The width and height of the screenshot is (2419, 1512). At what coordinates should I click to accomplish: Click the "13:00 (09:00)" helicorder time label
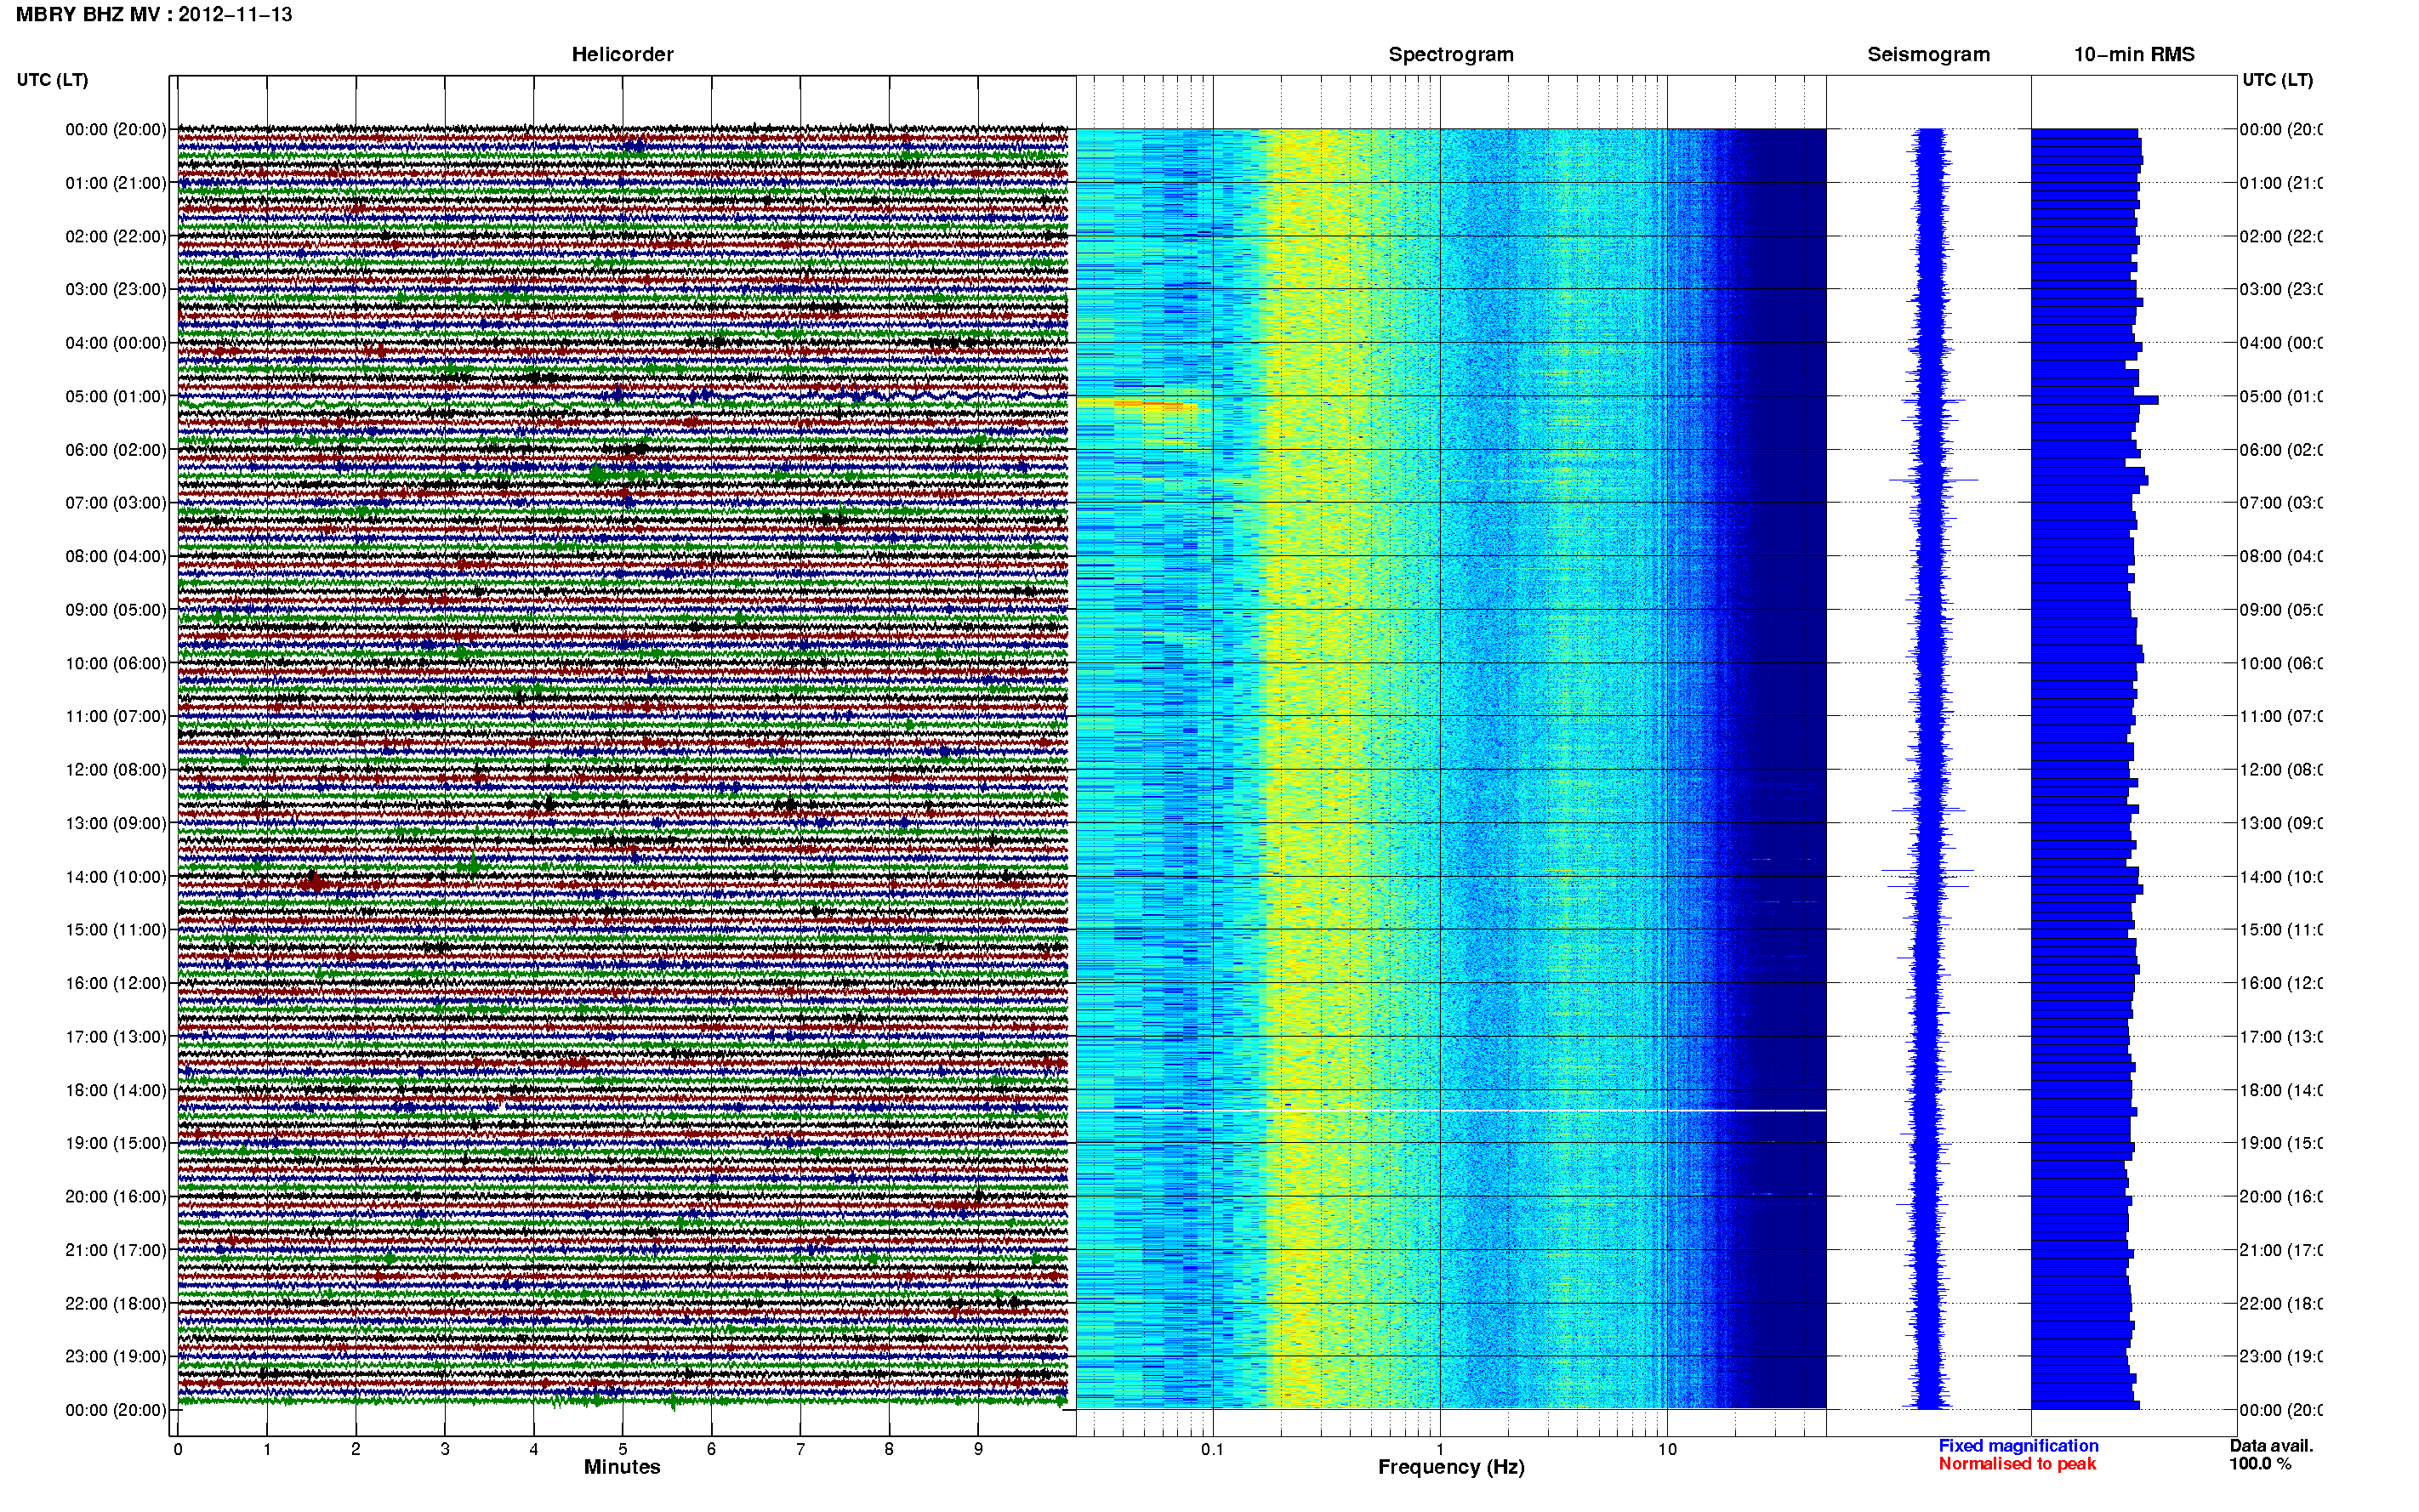(116, 823)
